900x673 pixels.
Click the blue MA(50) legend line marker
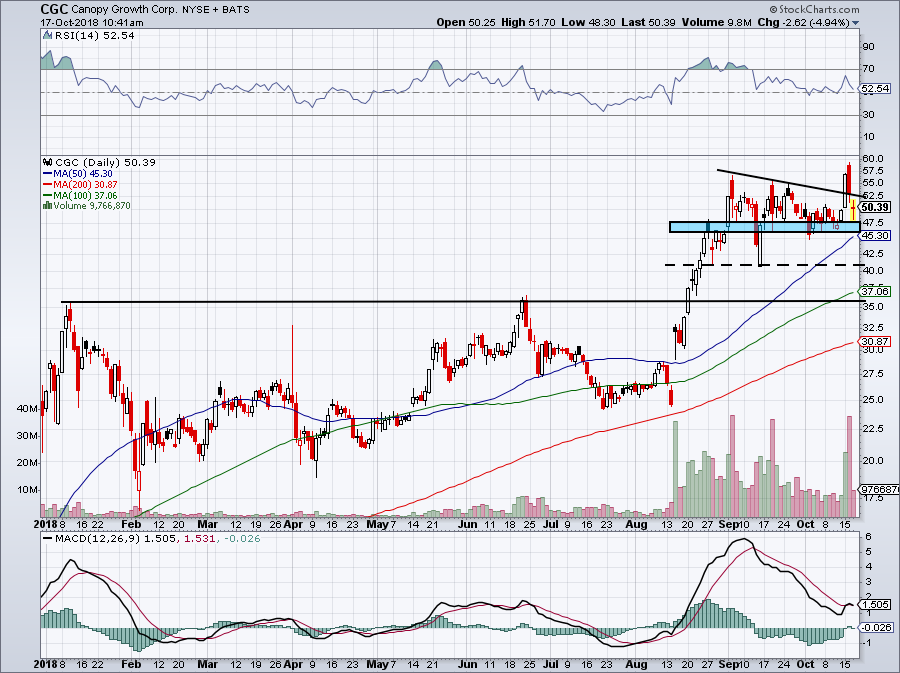tap(48, 174)
